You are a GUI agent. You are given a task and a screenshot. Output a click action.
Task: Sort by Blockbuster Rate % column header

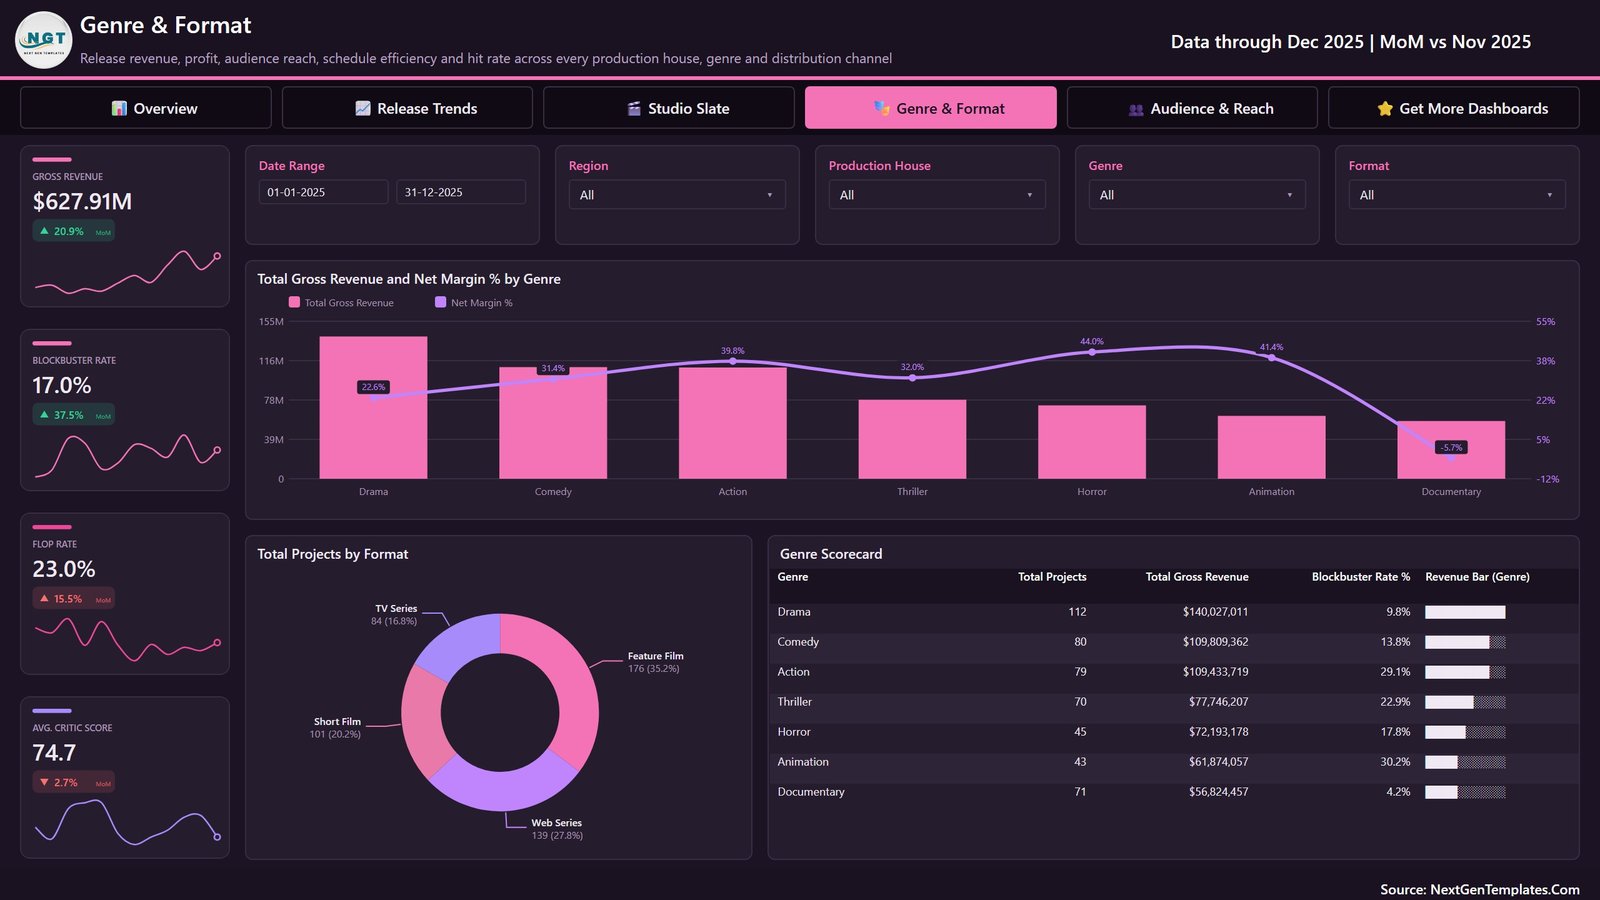tap(1361, 577)
